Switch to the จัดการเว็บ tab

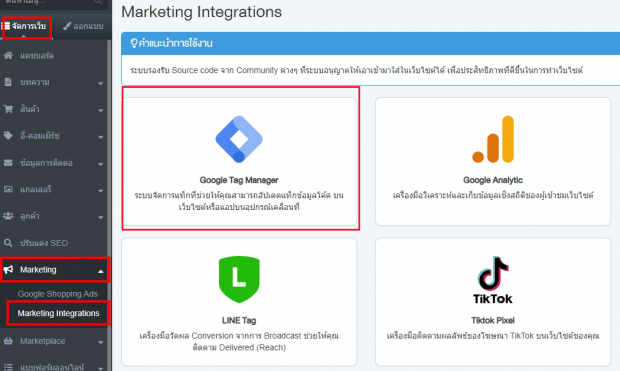tap(26, 26)
